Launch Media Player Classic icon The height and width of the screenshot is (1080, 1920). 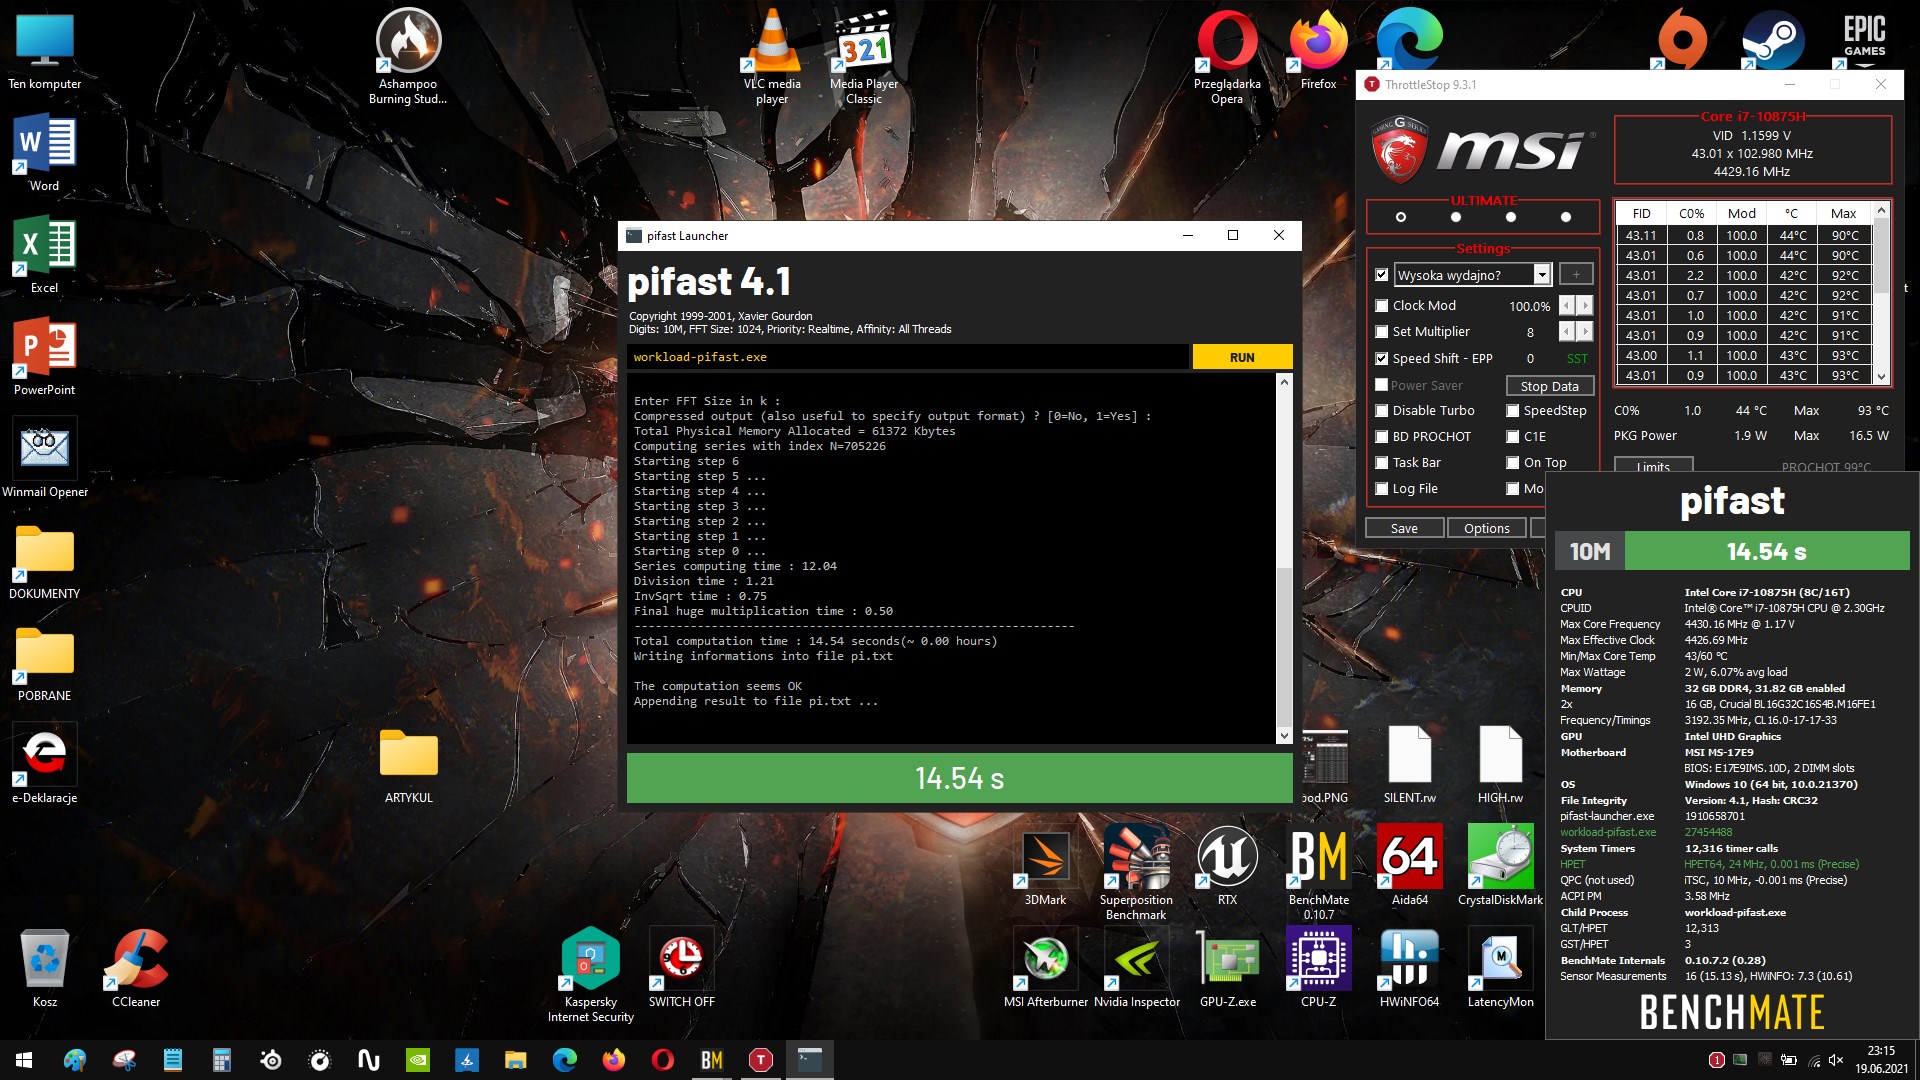863,56
